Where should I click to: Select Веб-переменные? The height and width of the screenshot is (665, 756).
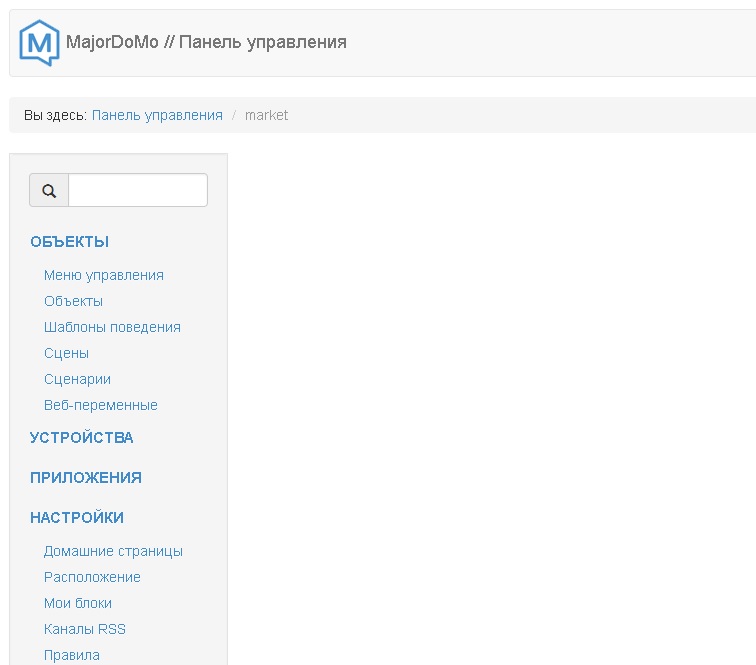coord(101,405)
